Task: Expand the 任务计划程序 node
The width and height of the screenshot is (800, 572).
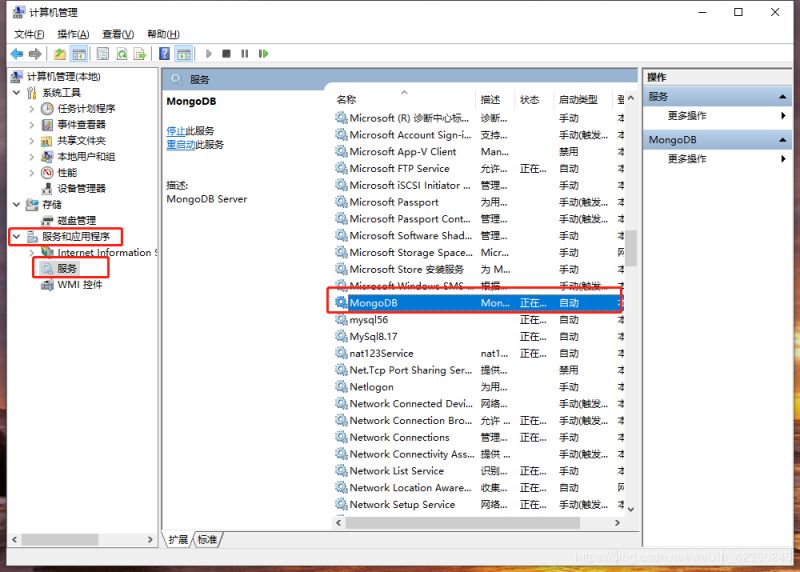Action: [x=32, y=109]
